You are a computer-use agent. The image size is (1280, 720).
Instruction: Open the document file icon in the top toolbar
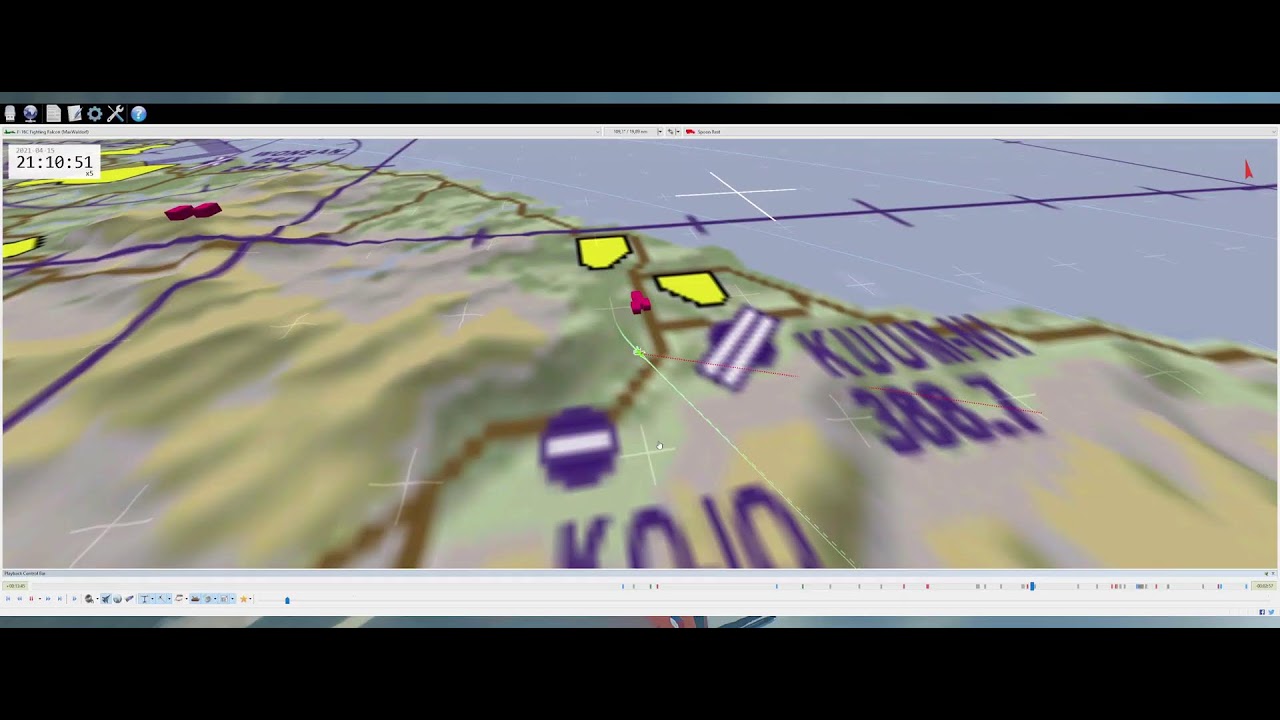[53, 114]
